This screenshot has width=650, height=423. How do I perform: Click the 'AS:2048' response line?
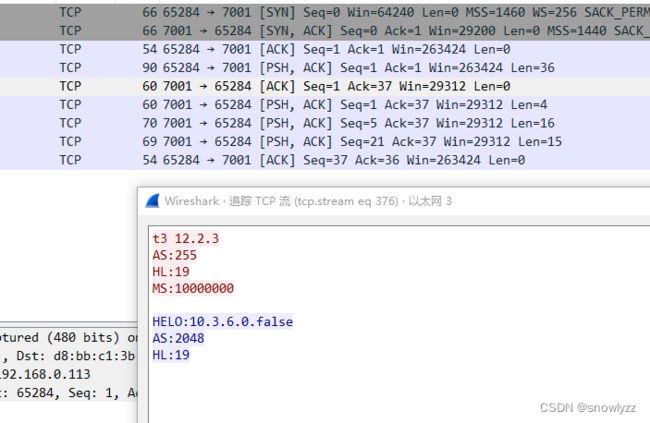click(178, 338)
